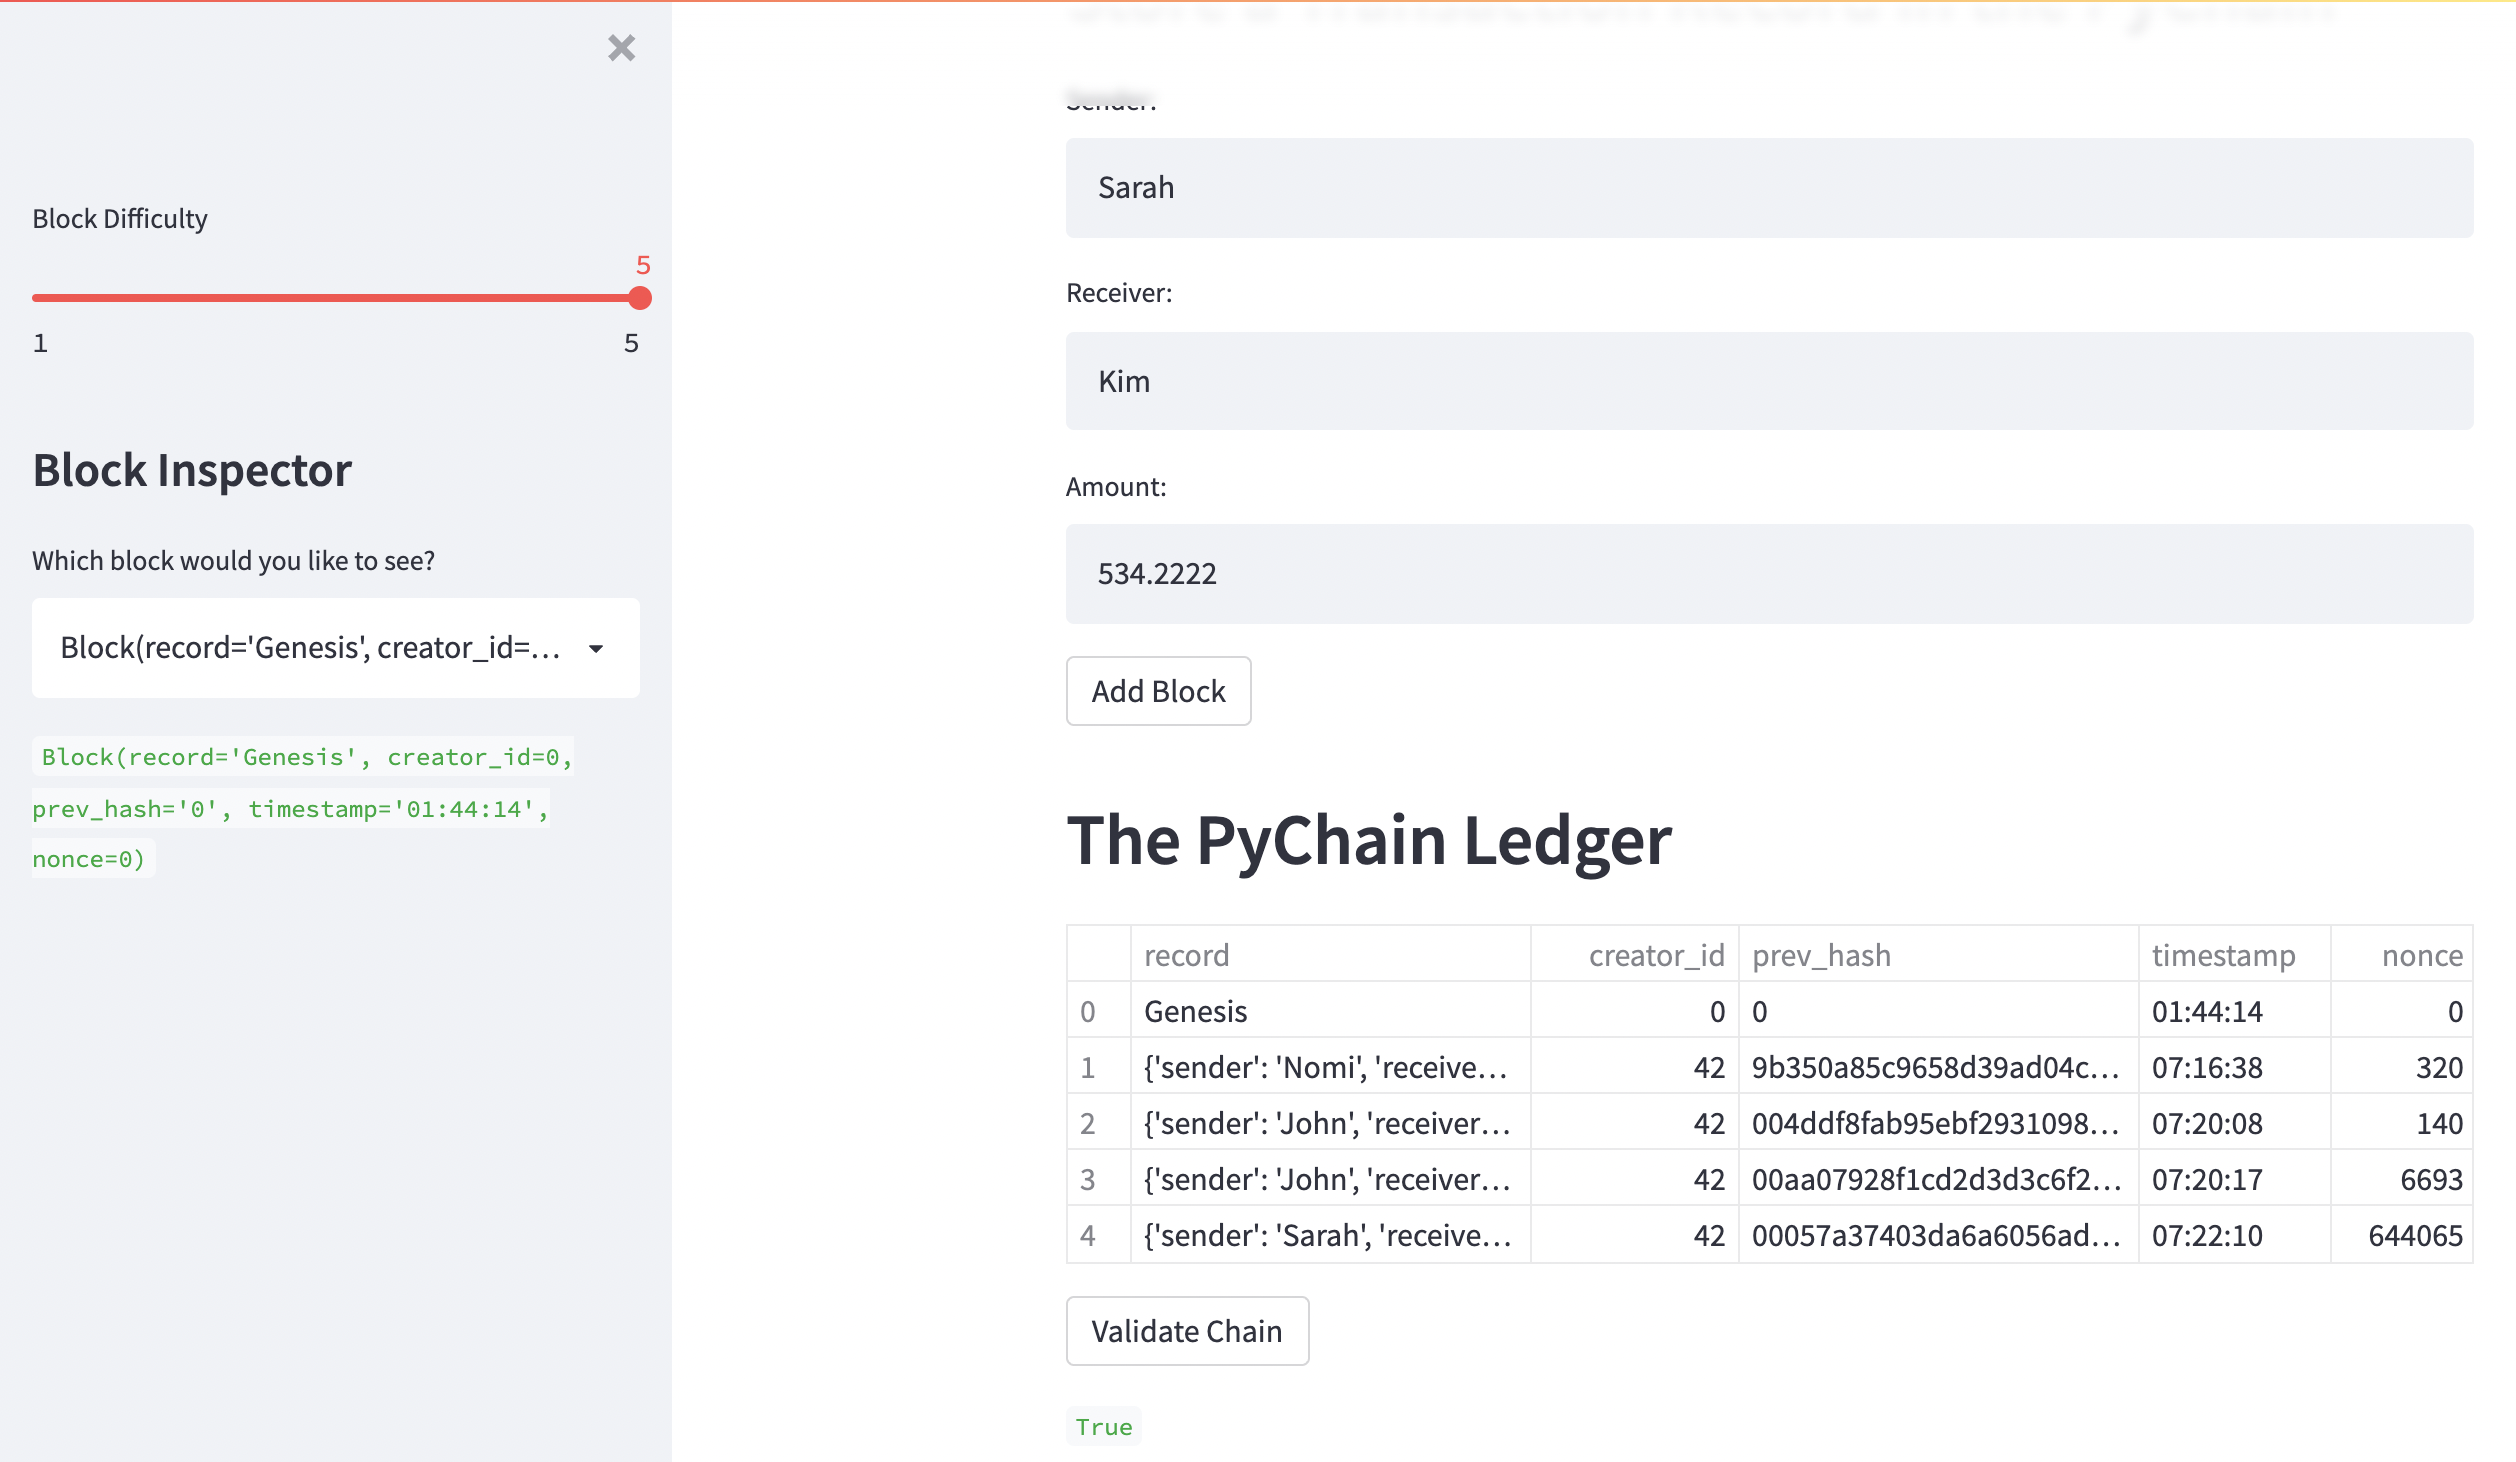2516x1462 pixels.
Task: Click the Validate Chain button
Action: coord(1187,1331)
